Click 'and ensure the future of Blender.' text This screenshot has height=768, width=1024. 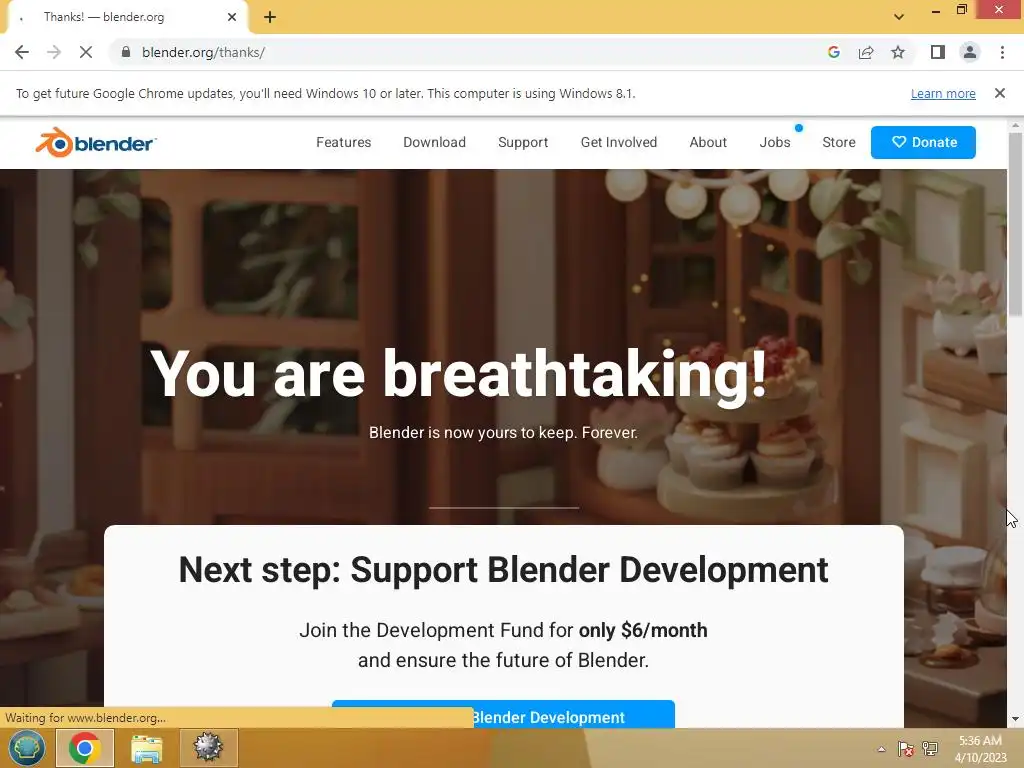tap(504, 660)
